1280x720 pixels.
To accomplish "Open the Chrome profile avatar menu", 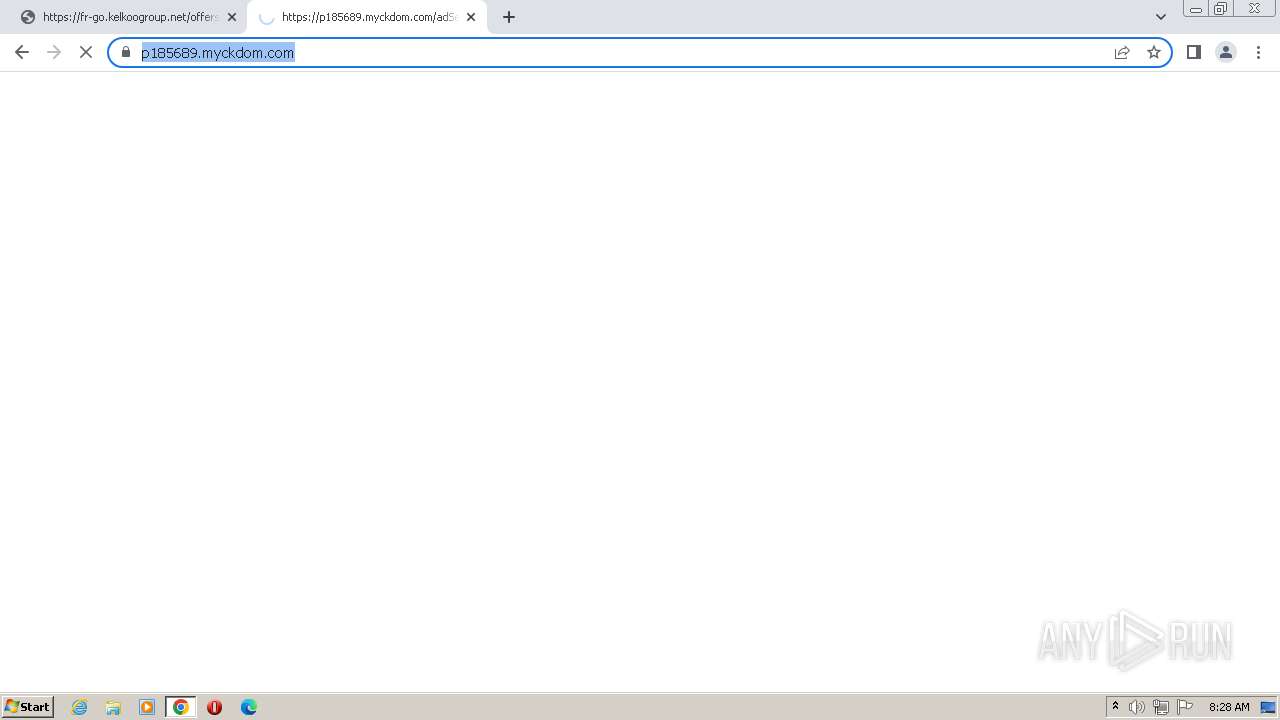I will pyautogui.click(x=1226, y=52).
